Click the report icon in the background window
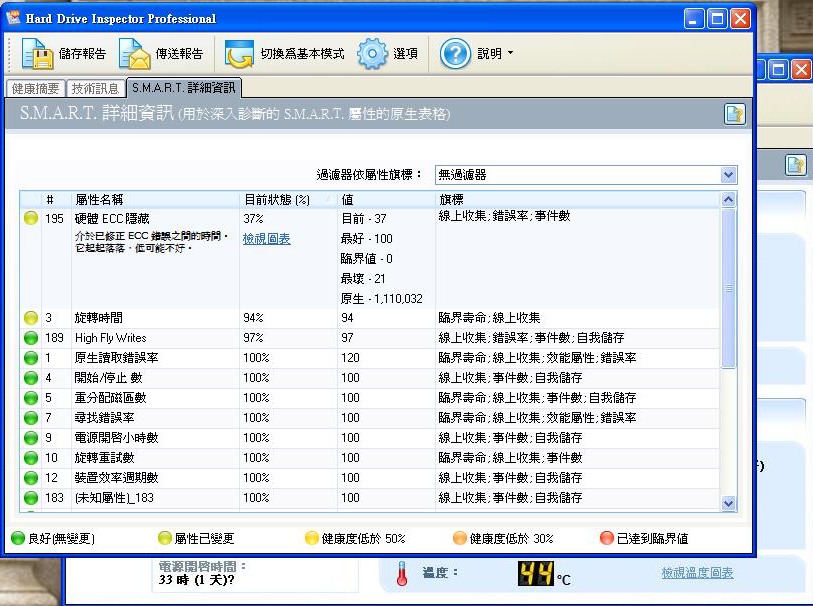The image size is (813, 606). click(x=795, y=165)
